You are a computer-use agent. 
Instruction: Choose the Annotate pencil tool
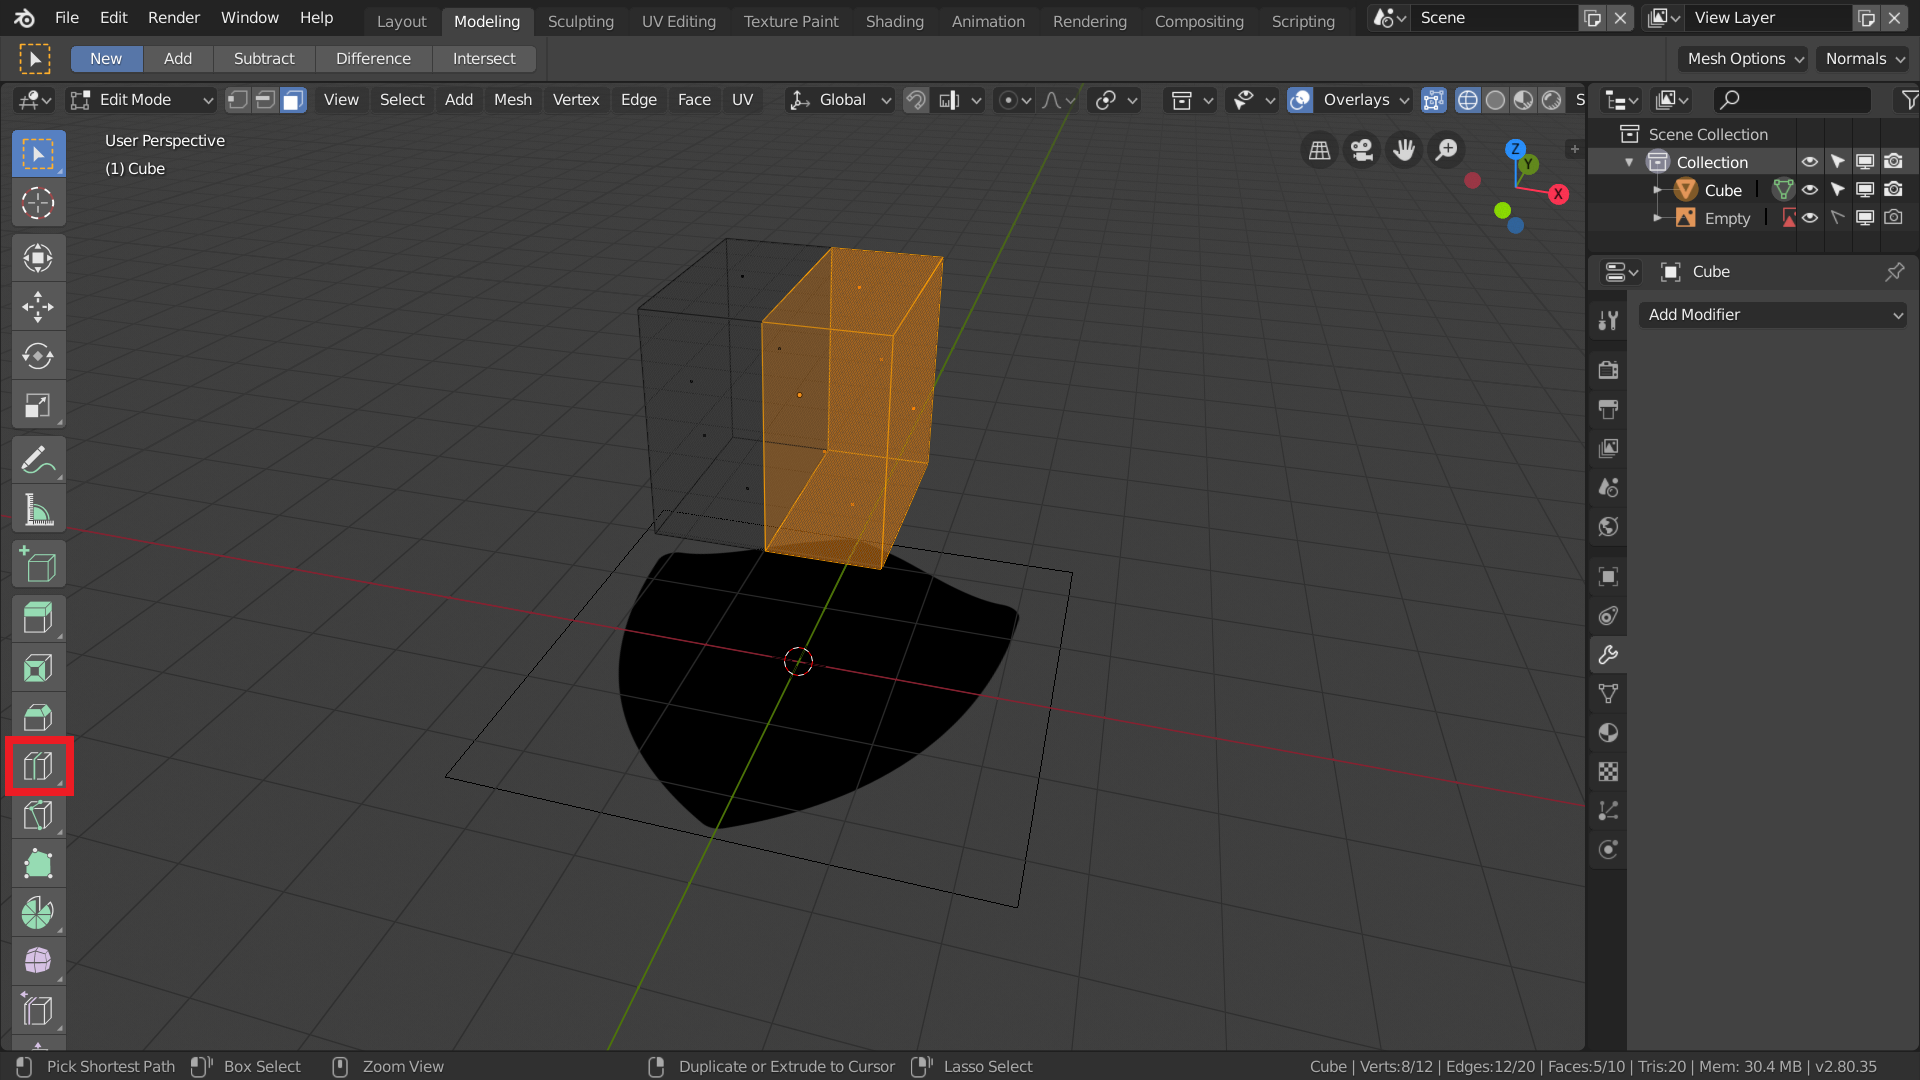click(38, 460)
